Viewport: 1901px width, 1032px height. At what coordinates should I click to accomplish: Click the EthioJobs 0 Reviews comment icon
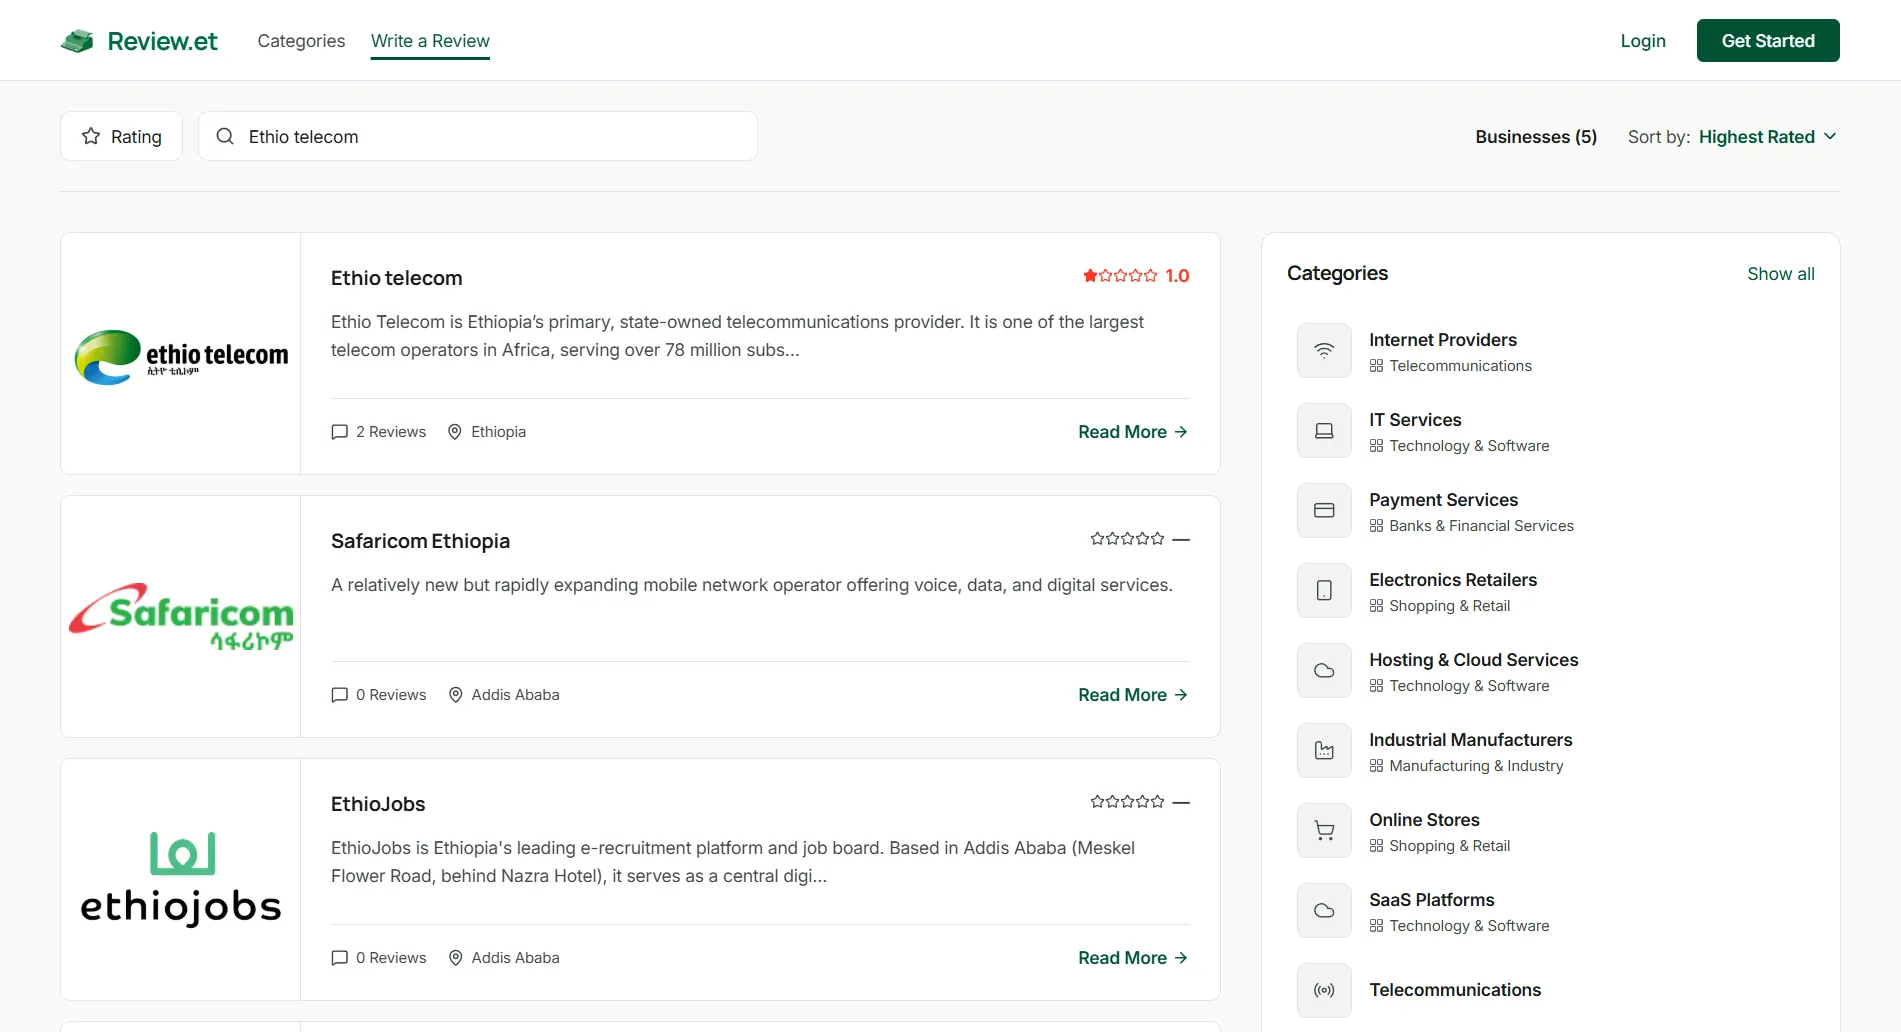click(x=340, y=958)
